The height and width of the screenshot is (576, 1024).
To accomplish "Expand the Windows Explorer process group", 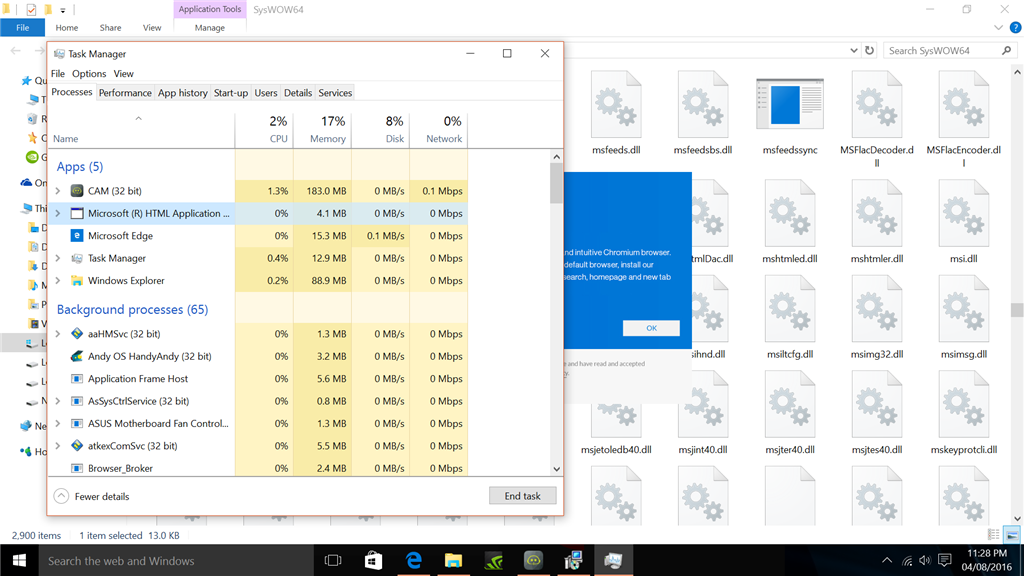I will point(58,281).
